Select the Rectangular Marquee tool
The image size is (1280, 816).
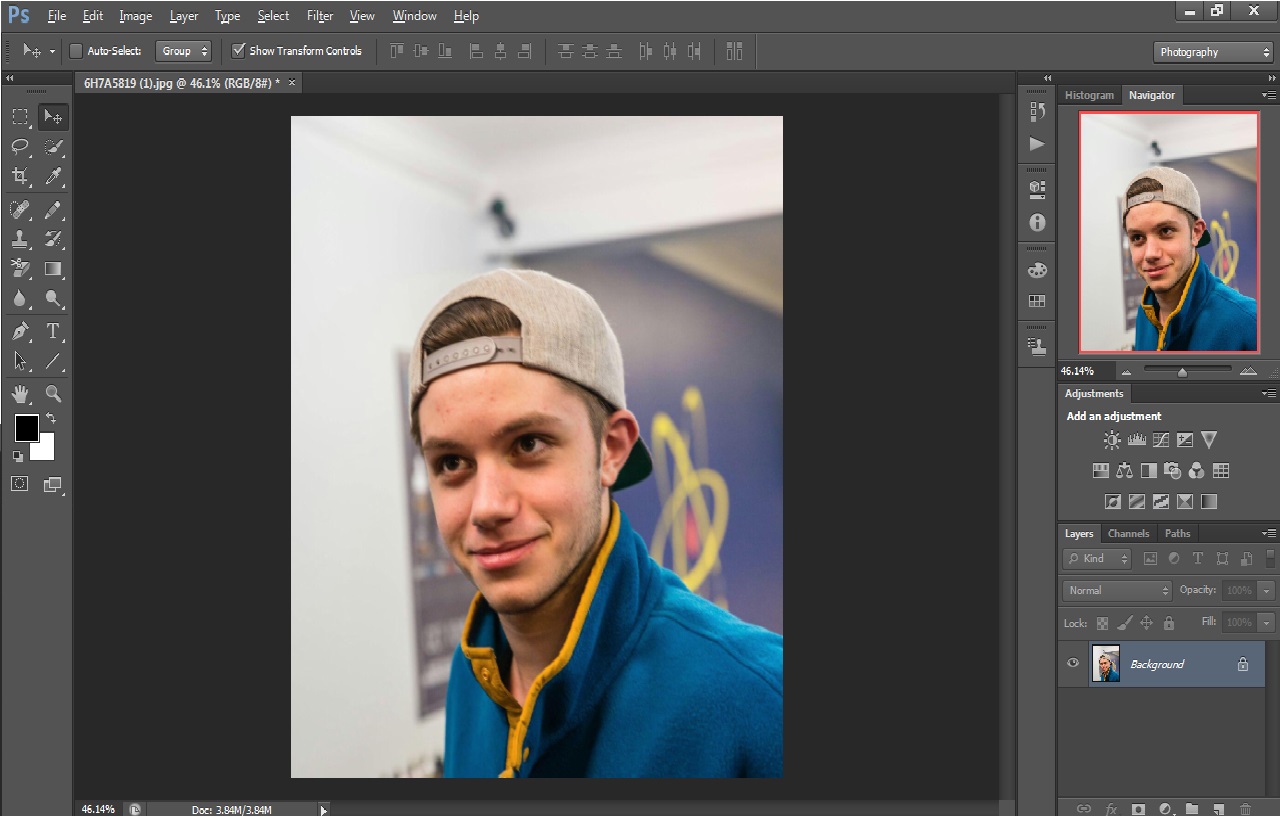pos(20,117)
